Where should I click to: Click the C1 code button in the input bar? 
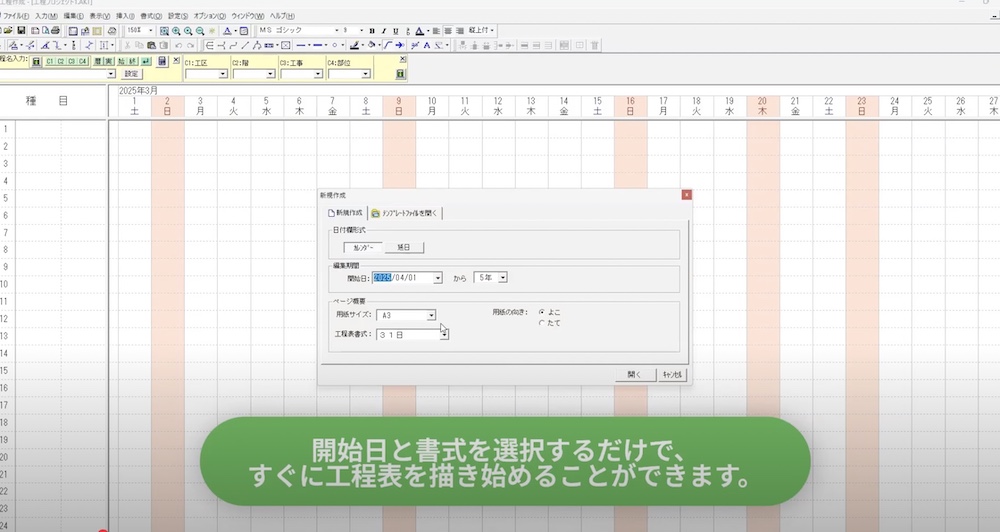coord(50,61)
